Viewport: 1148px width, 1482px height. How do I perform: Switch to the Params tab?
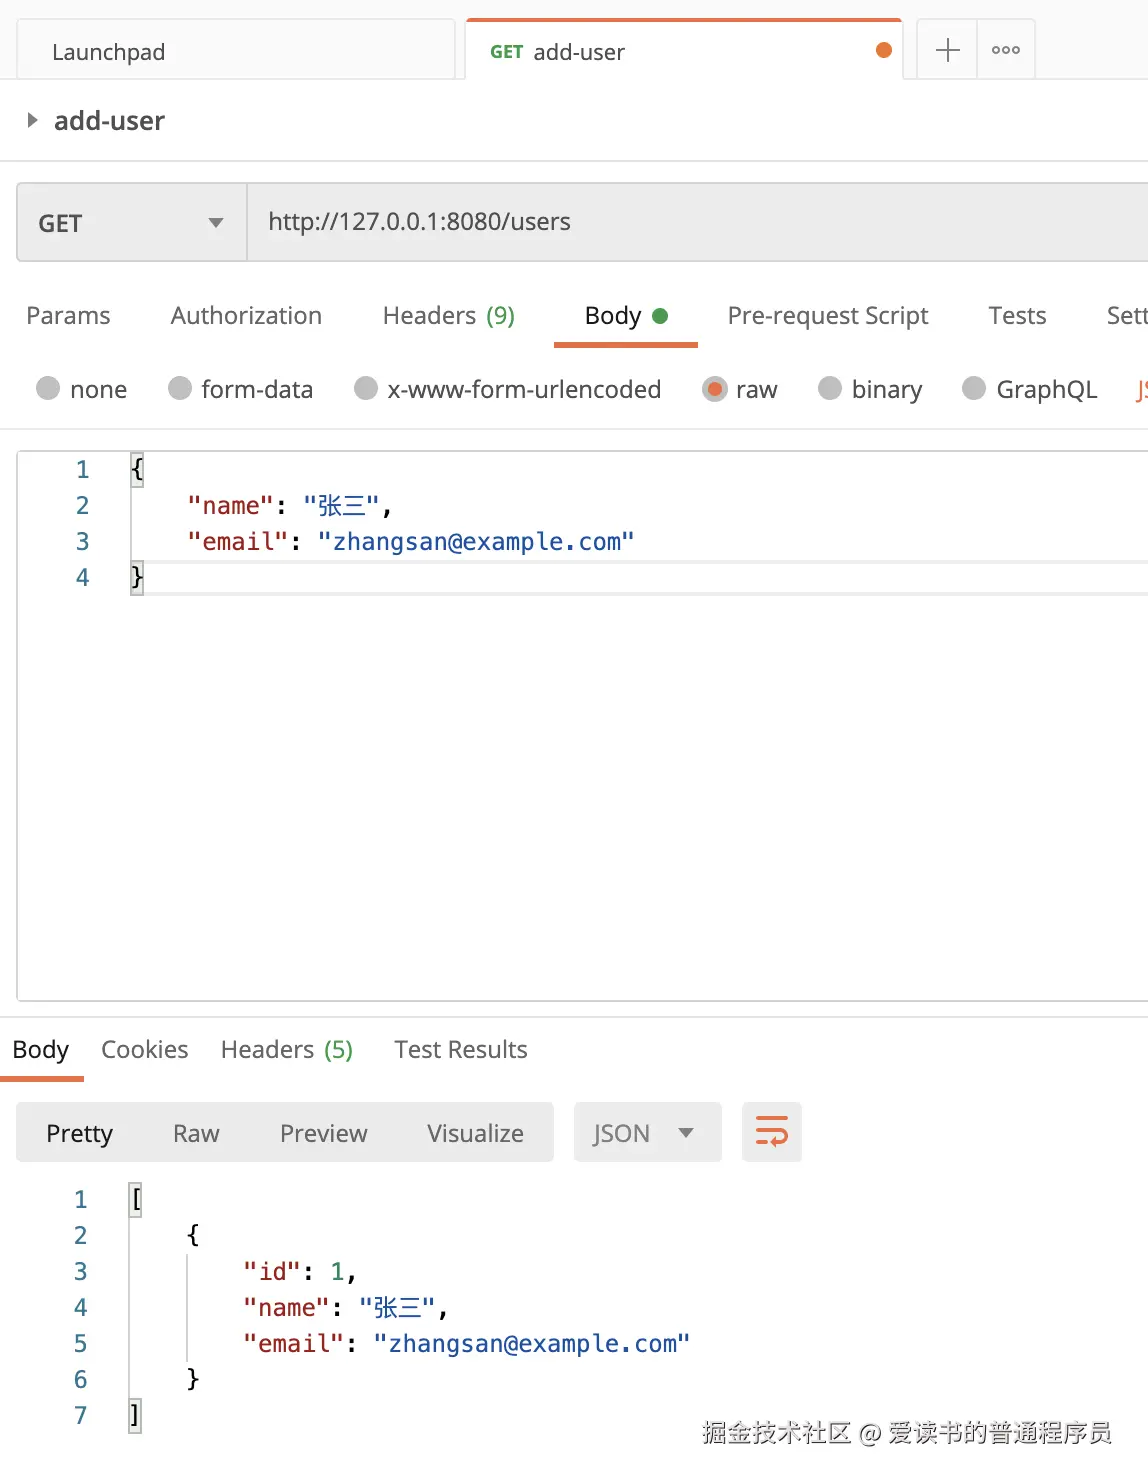pos(68,316)
